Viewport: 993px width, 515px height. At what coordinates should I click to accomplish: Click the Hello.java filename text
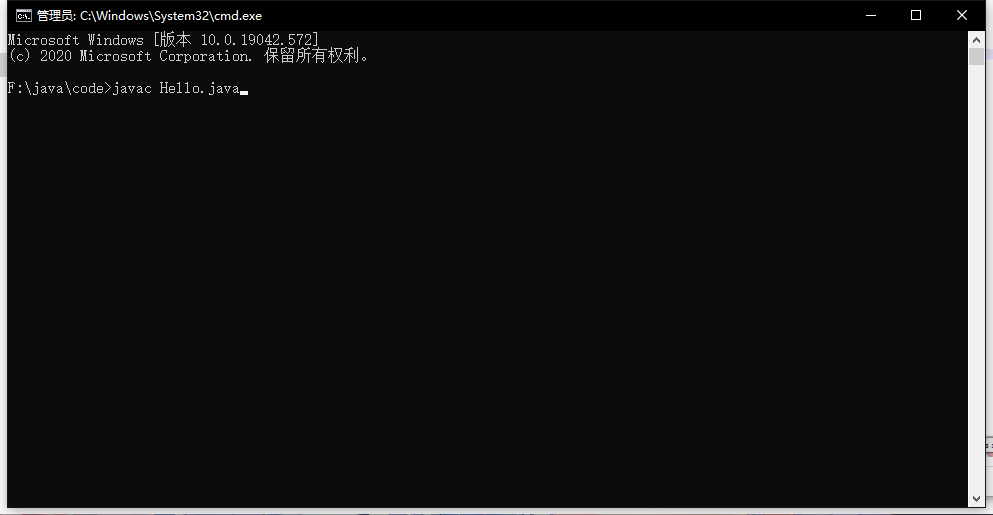click(199, 89)
